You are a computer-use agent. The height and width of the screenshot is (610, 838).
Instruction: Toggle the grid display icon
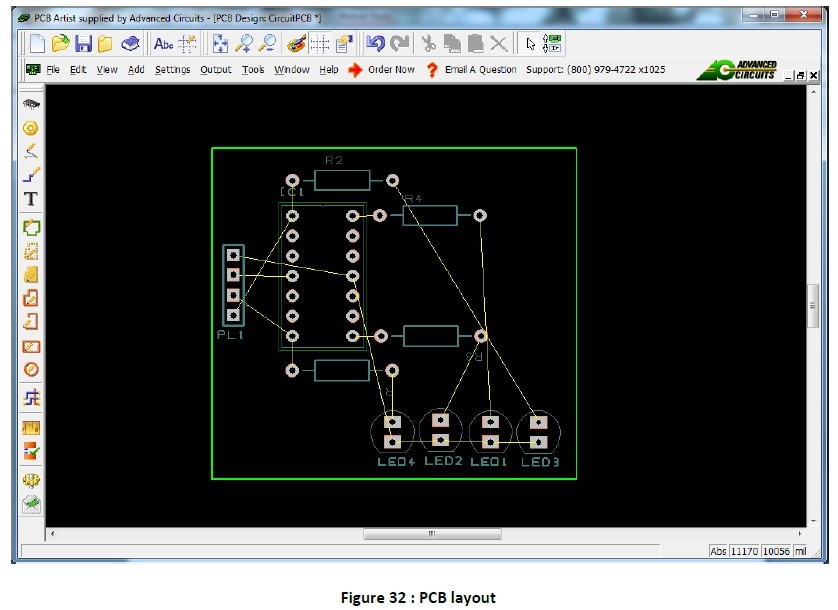tap(320, 43)
